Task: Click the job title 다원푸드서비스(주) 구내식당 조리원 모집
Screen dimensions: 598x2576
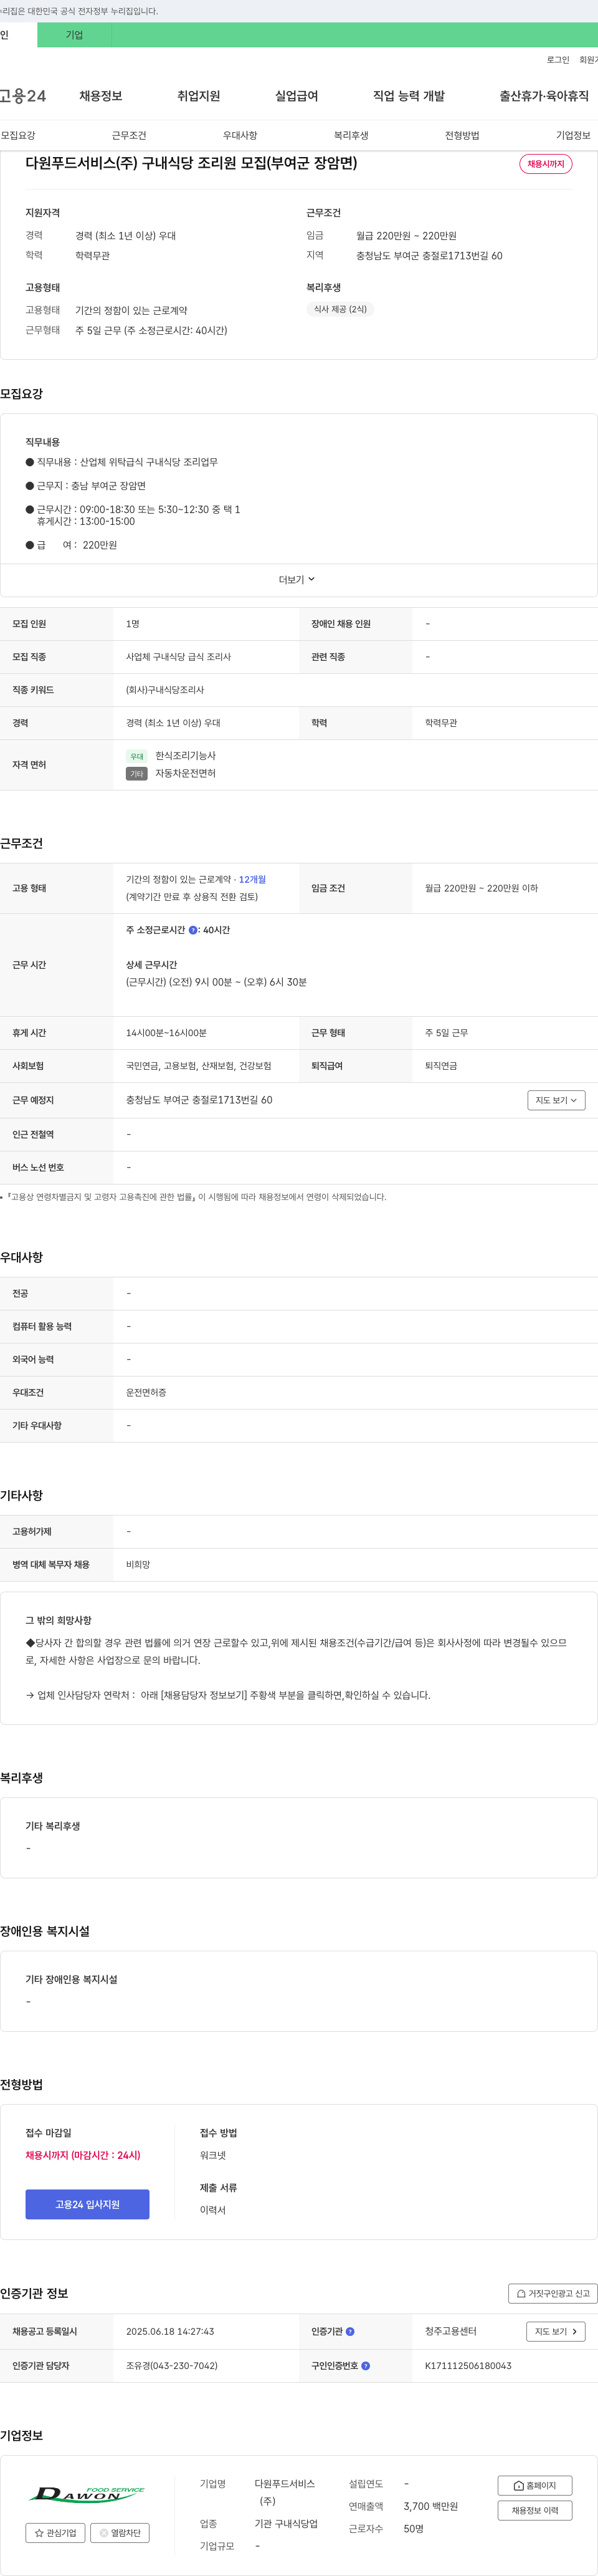Action: pos(191,163)
